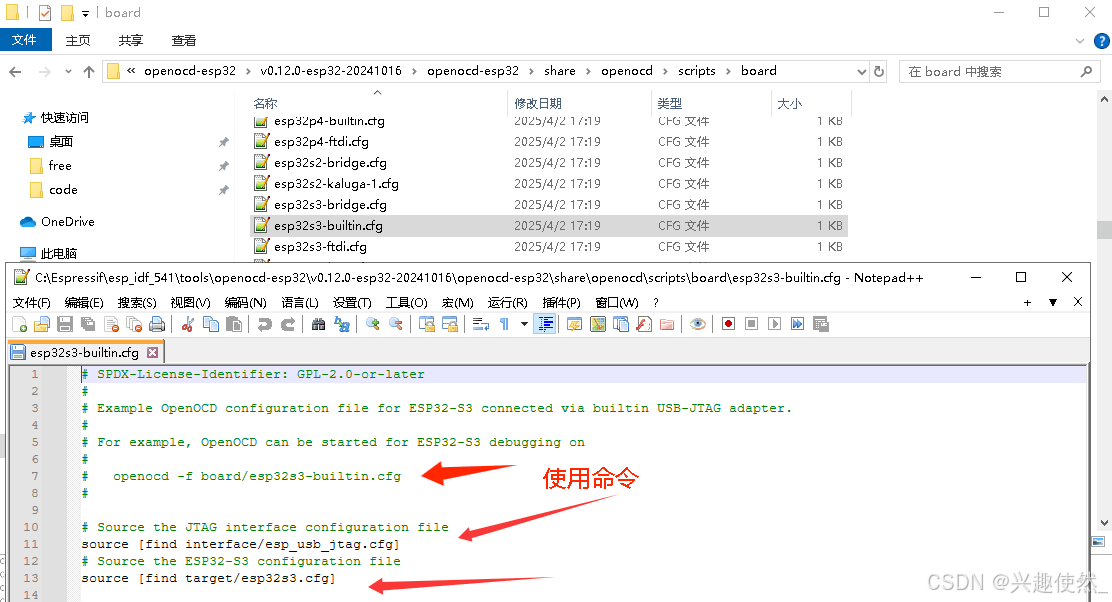Click the Play recorded macro icon

pos(774,324)
